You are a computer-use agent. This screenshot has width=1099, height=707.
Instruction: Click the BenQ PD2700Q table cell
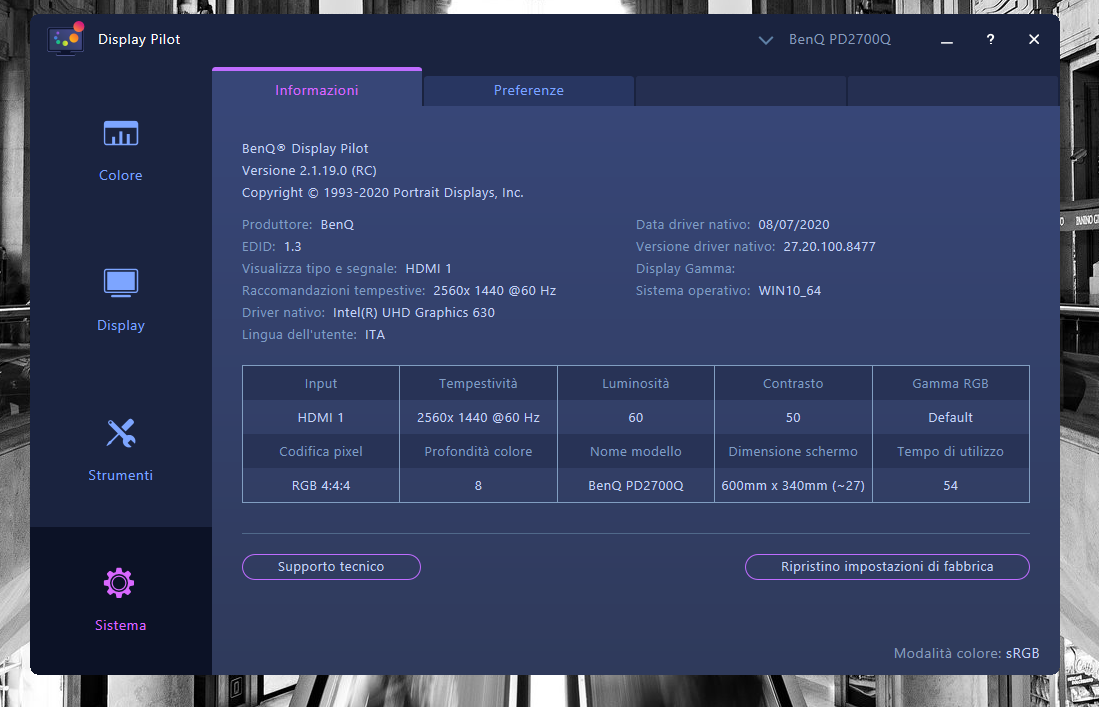(636, 486)
